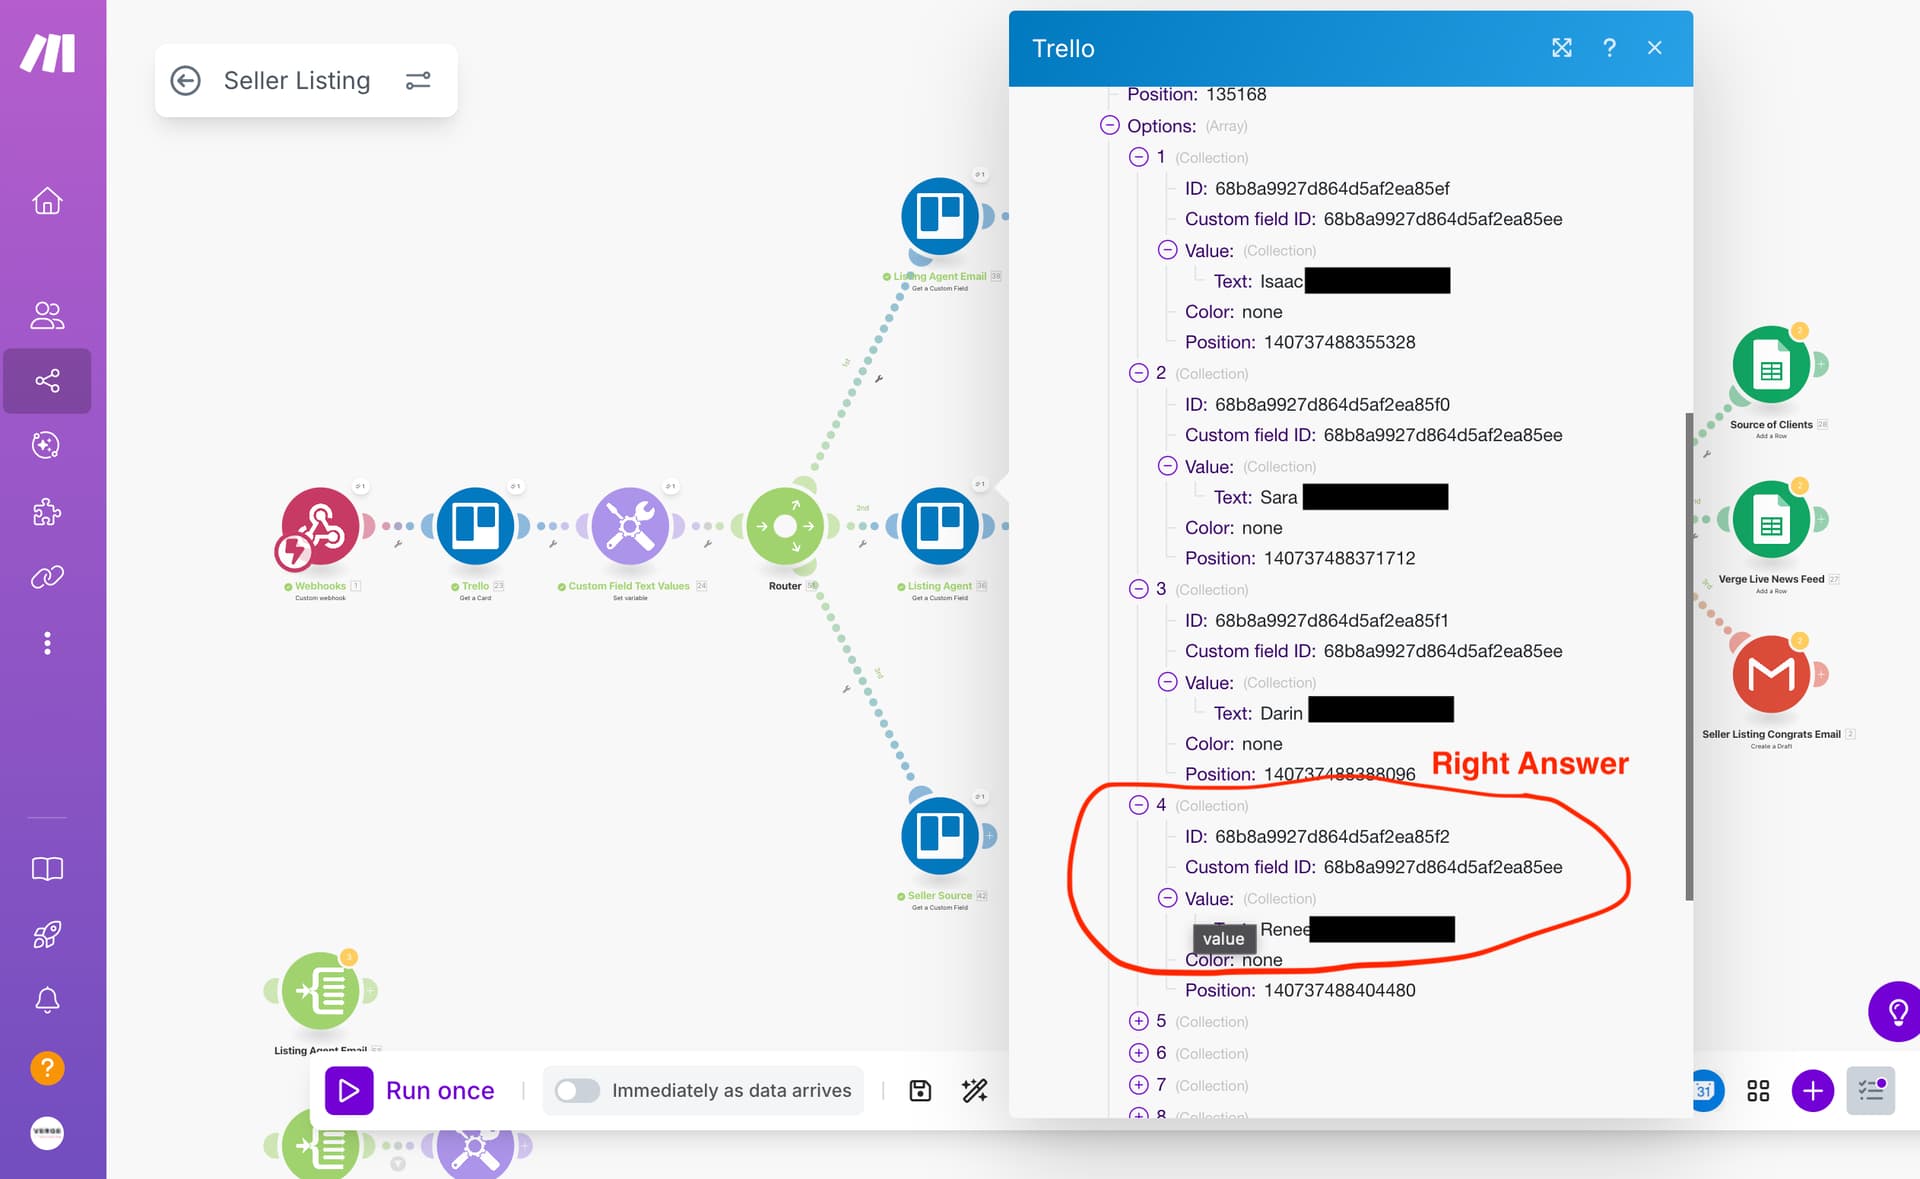Image resolution: width=1920 pixels, height=1179 pixels.
Task: Click ID value 68b8a9927d864d5af2ea85ef
Action: click(1332, 188)
